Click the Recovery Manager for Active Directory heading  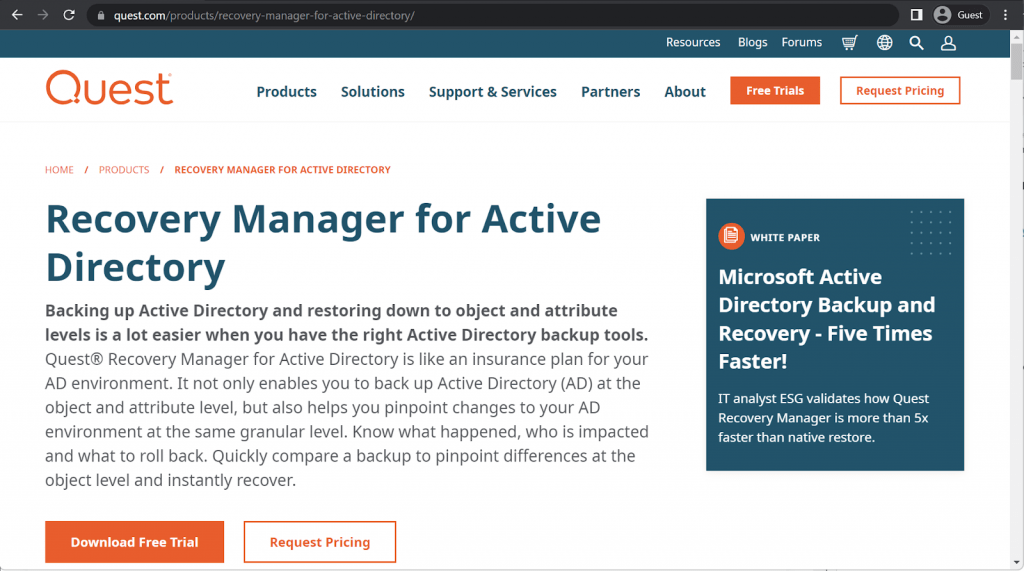tap(323, 243)
